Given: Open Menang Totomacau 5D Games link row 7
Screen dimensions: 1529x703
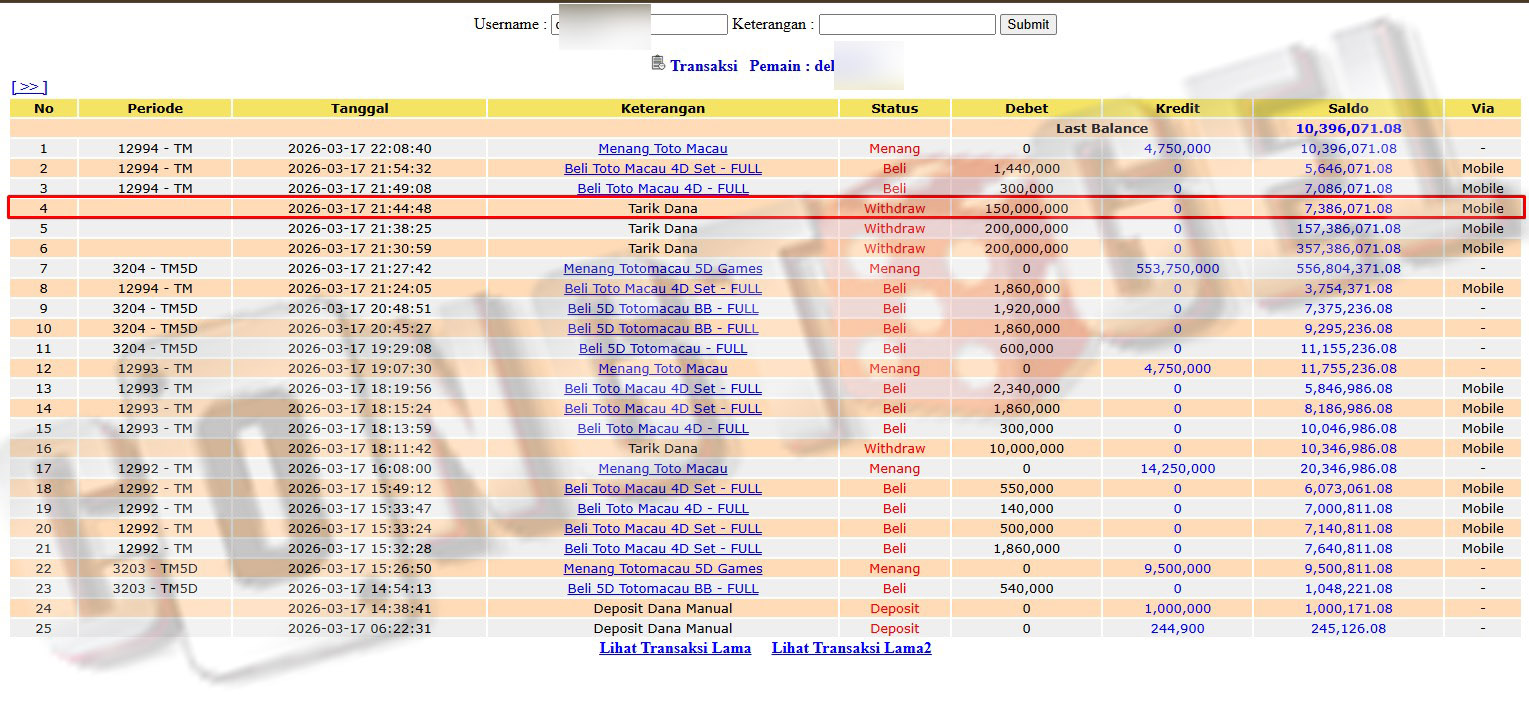Looking at the screenshot, I should pos(663,268).
